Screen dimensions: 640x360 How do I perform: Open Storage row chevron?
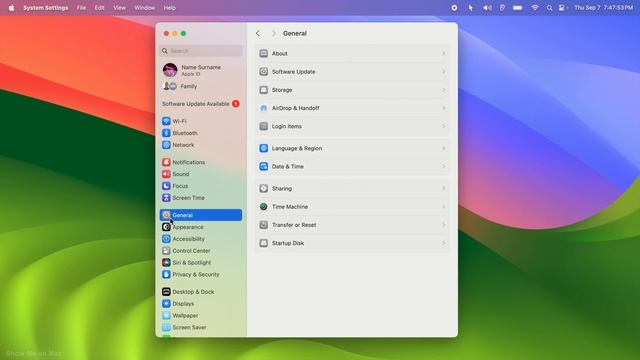coord(444,90)
